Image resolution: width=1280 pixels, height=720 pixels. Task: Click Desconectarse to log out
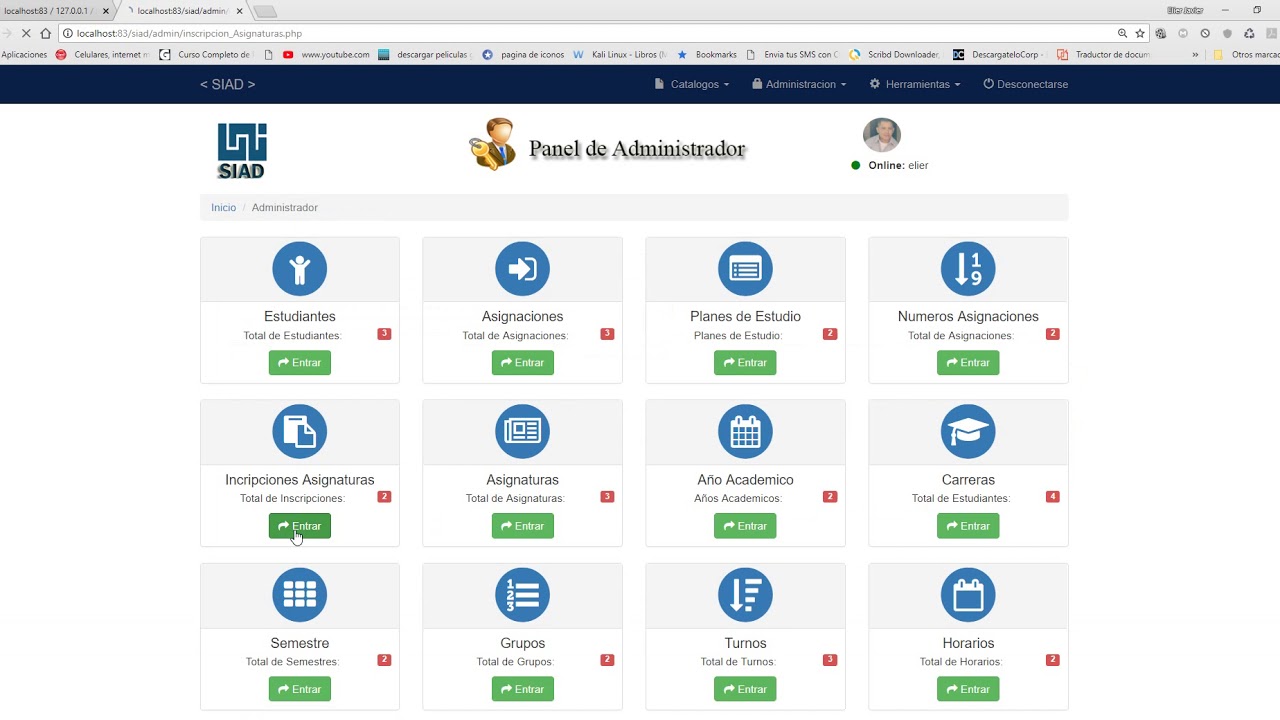(1026, 84)
